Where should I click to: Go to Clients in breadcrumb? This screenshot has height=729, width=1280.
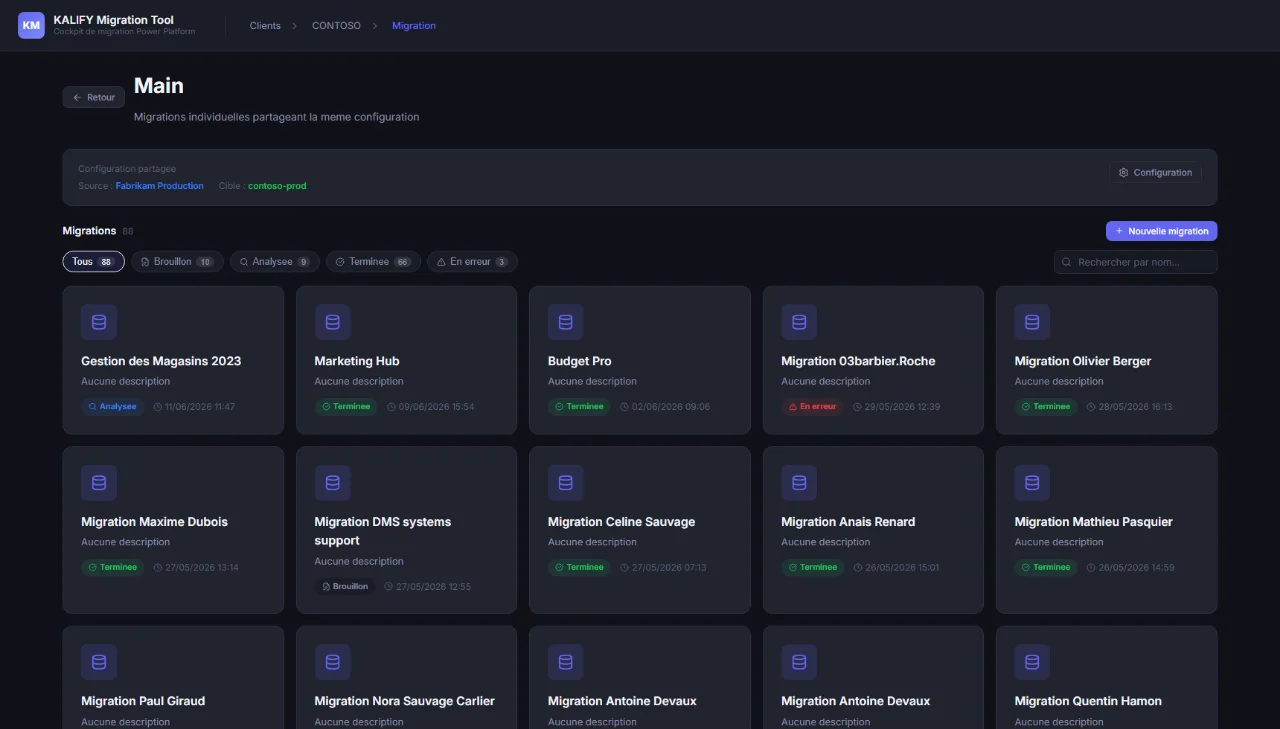pyautogui.click(x=265, y=26)
